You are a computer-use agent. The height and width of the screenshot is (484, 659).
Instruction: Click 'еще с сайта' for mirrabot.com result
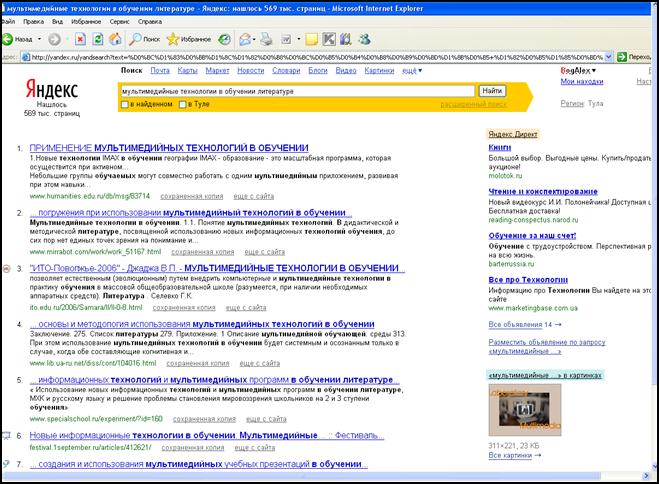pos(264,252)
